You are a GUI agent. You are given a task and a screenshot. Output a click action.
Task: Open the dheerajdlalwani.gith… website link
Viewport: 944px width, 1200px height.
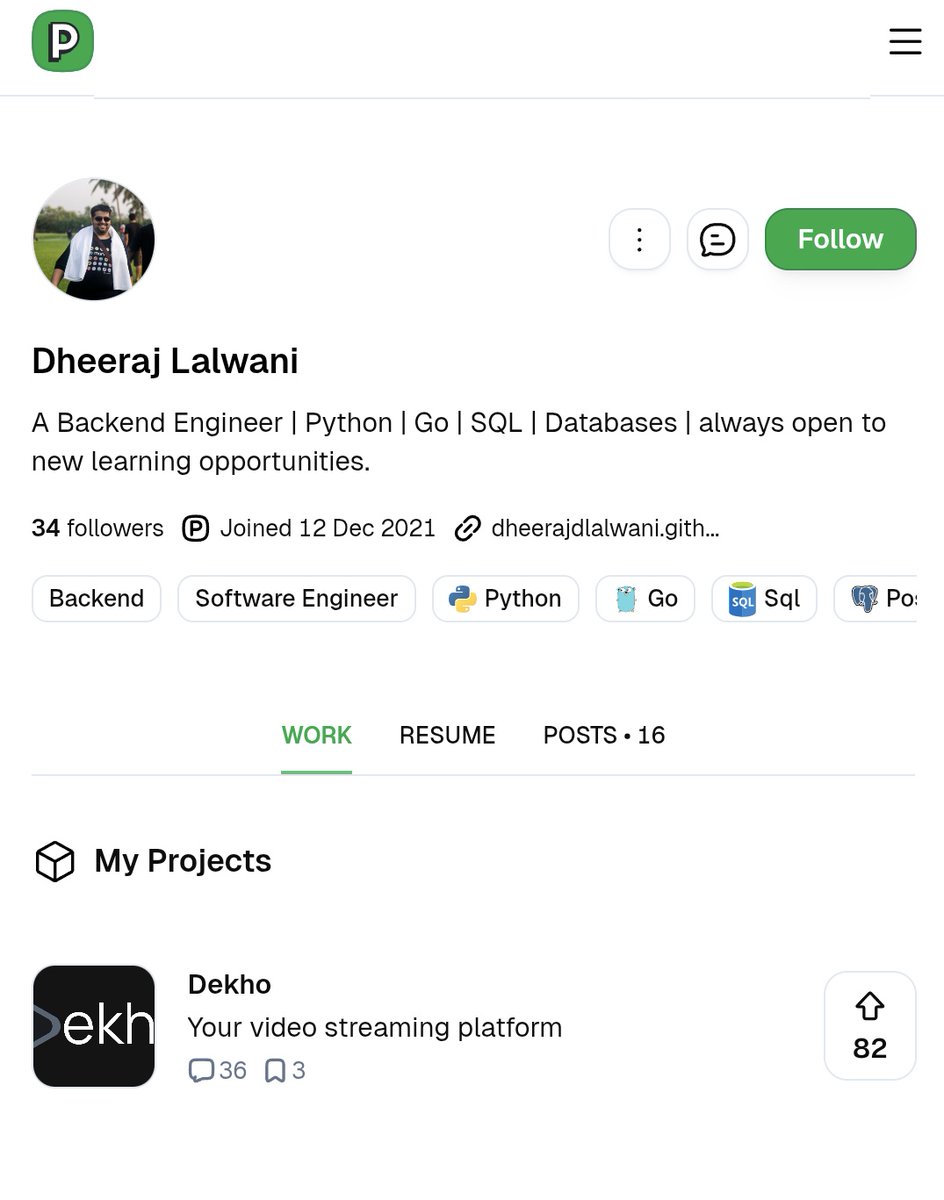click(604, 528)
